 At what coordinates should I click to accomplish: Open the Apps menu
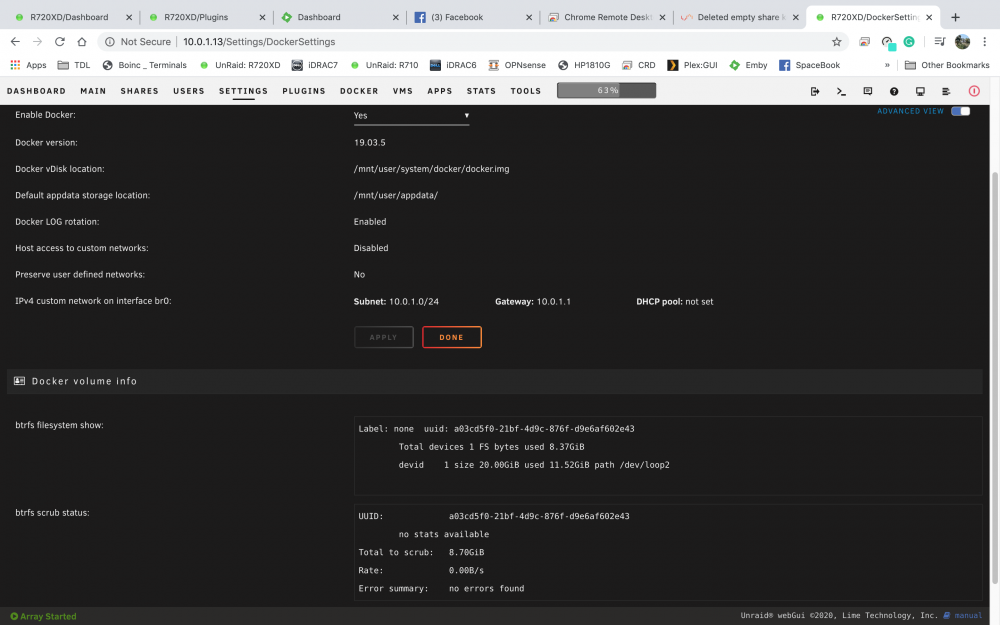(440, 91)
